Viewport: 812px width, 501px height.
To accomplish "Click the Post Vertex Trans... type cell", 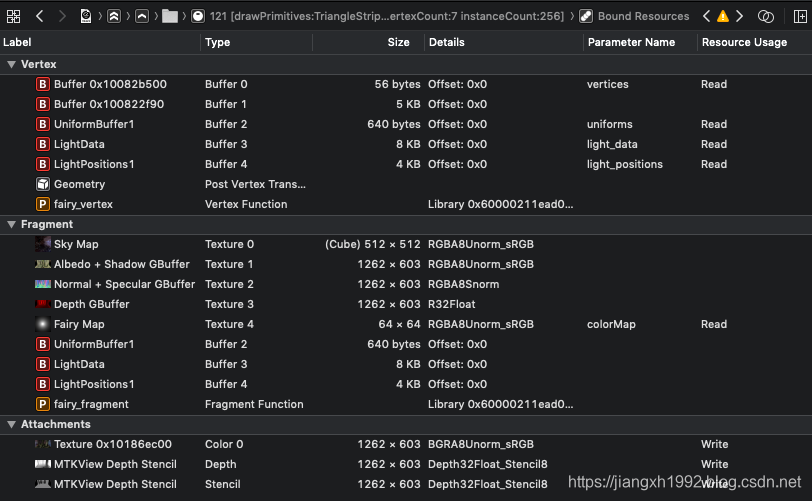I will (x=255, y=184).
